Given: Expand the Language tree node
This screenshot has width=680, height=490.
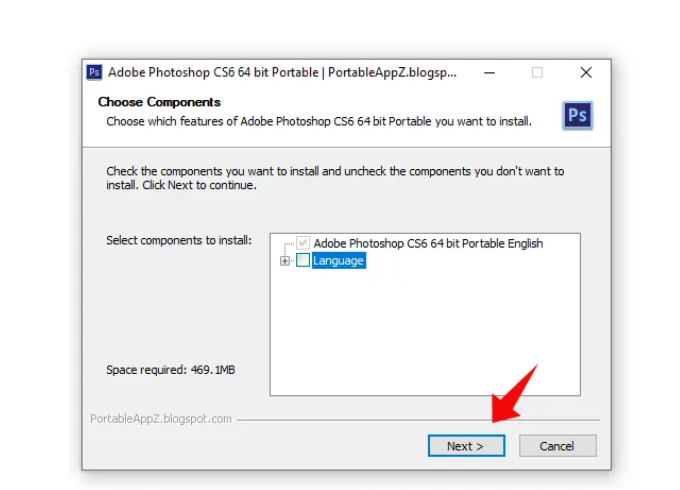Looking at the screenshot, I should 286,261.
